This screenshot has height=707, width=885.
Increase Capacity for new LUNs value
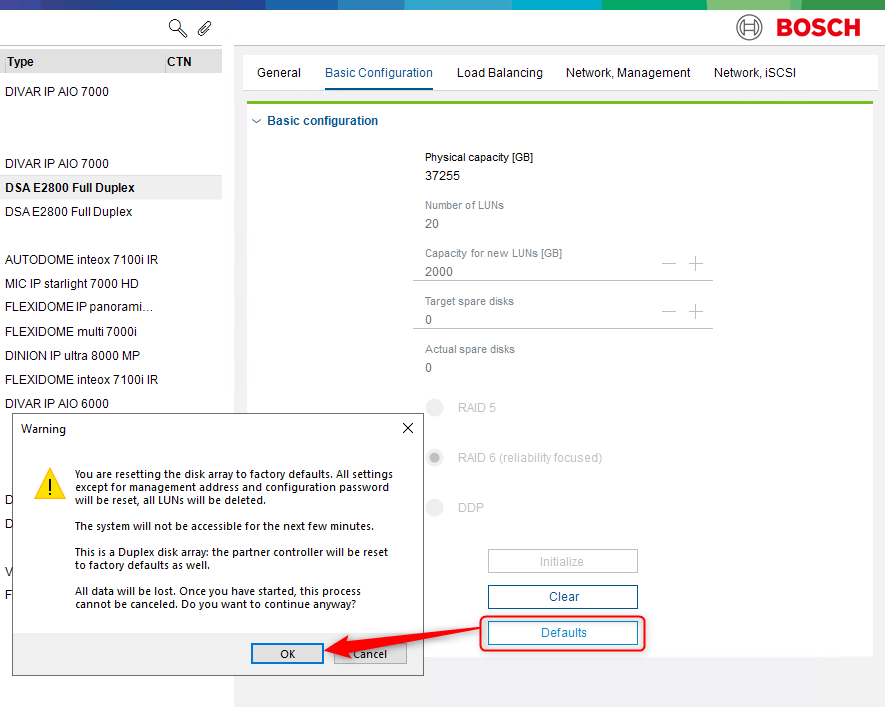(696, 264)
